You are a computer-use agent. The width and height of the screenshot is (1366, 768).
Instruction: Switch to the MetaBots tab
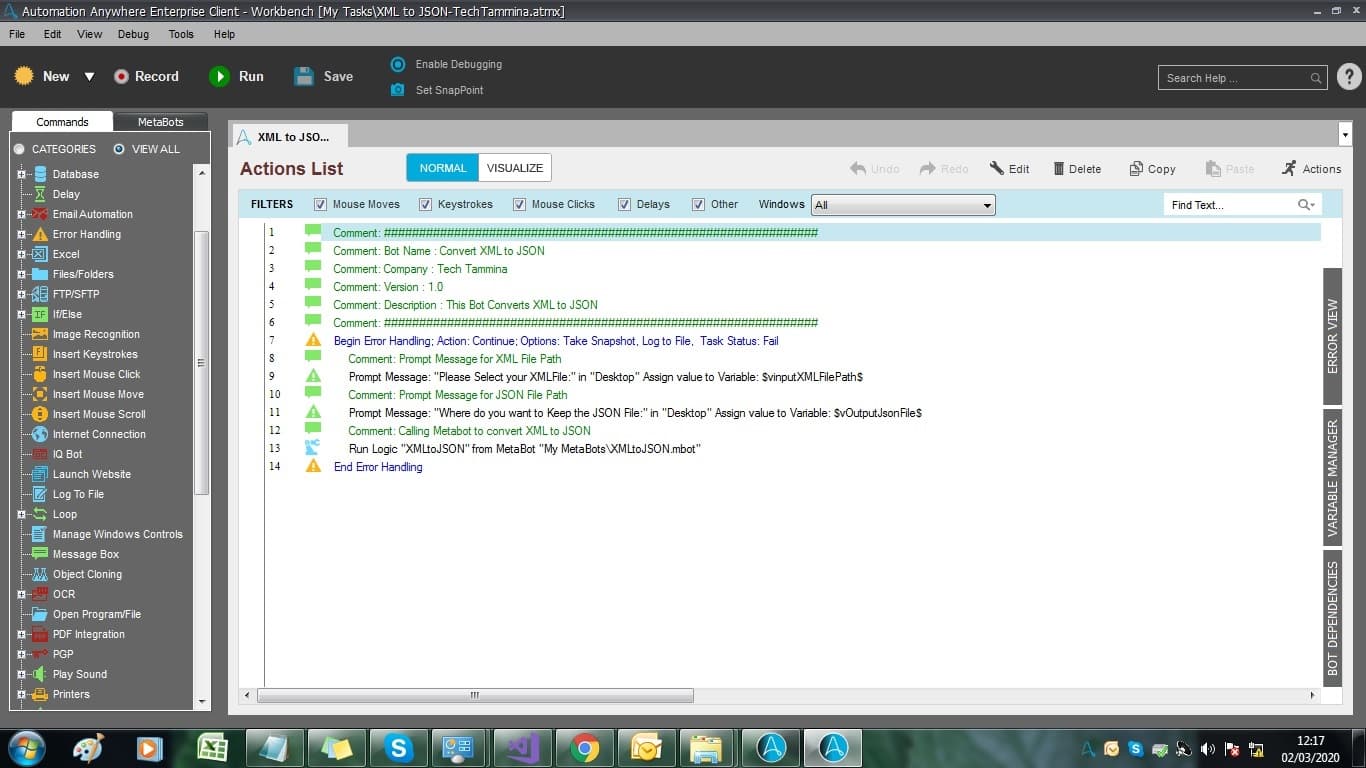tap(161, 122)
